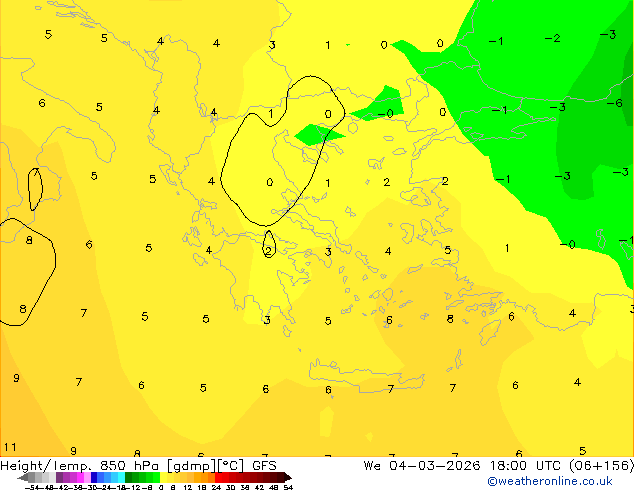Click '12' on the color scale
This screenshot has height=490, width=634.
pyautogui.click(x=188, y=487)
